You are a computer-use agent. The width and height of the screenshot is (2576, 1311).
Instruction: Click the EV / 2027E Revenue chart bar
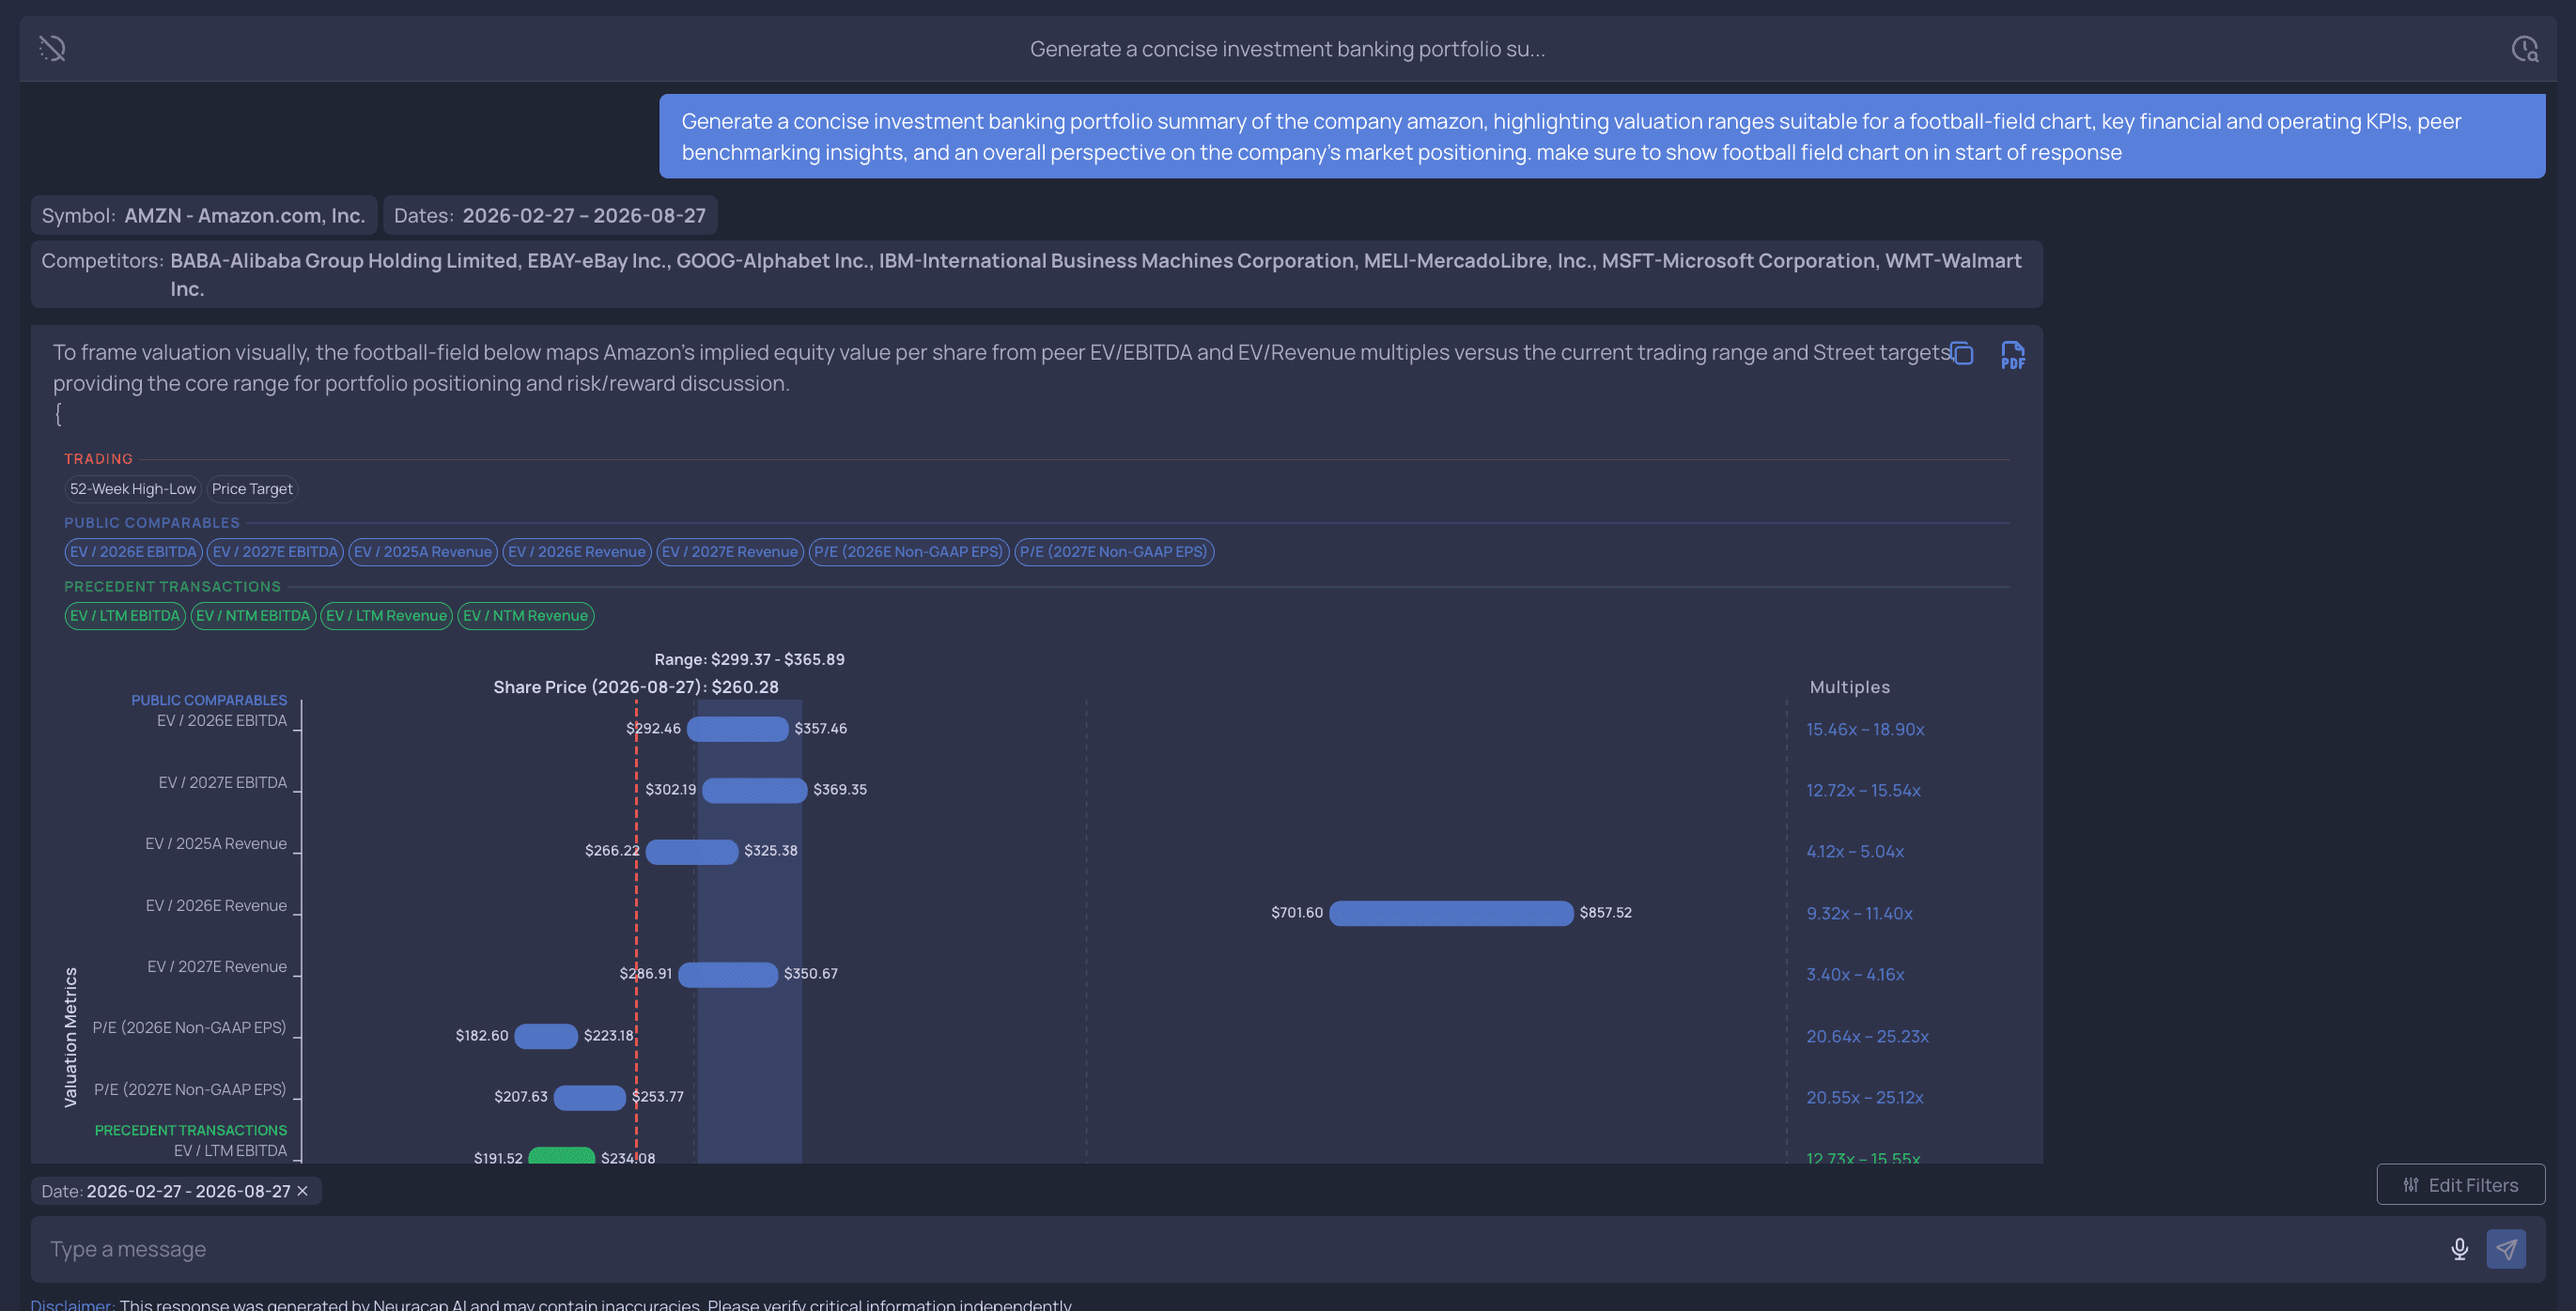point(728,974)
